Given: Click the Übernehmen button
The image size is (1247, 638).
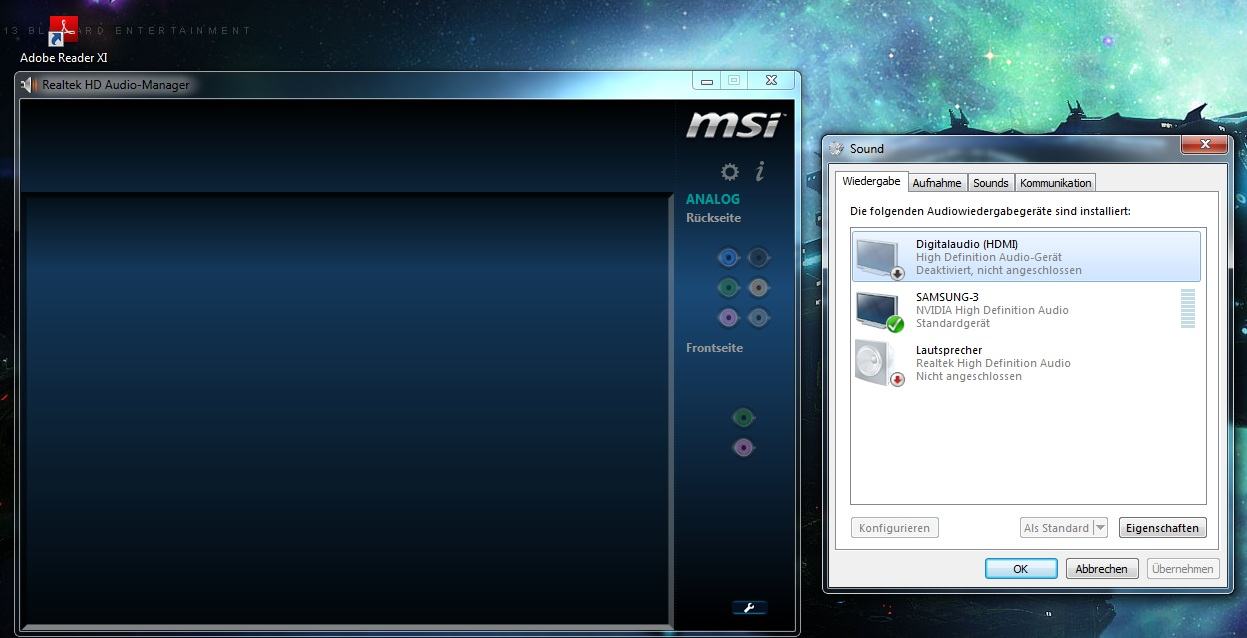Looking at the screenshot, I should tap(1183, 569).
